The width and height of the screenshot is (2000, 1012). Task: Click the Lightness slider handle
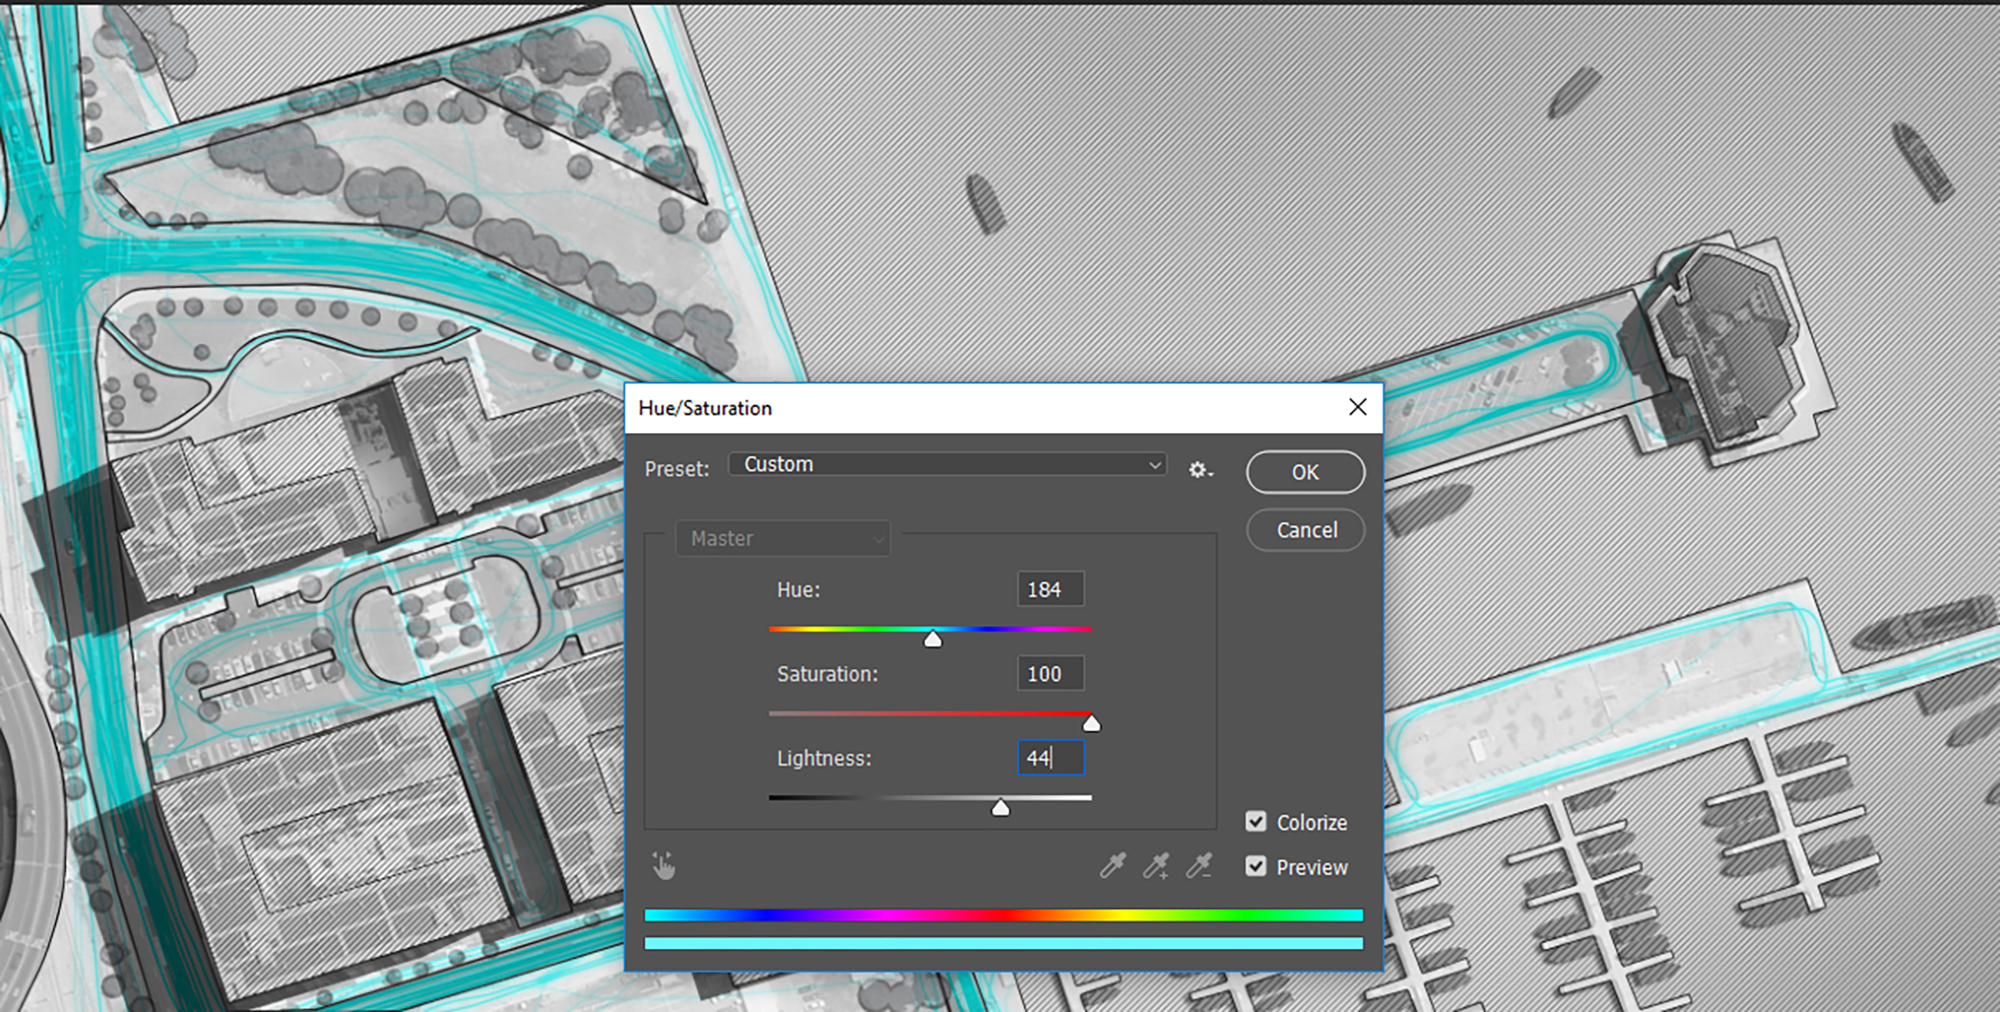point(1000,807)
